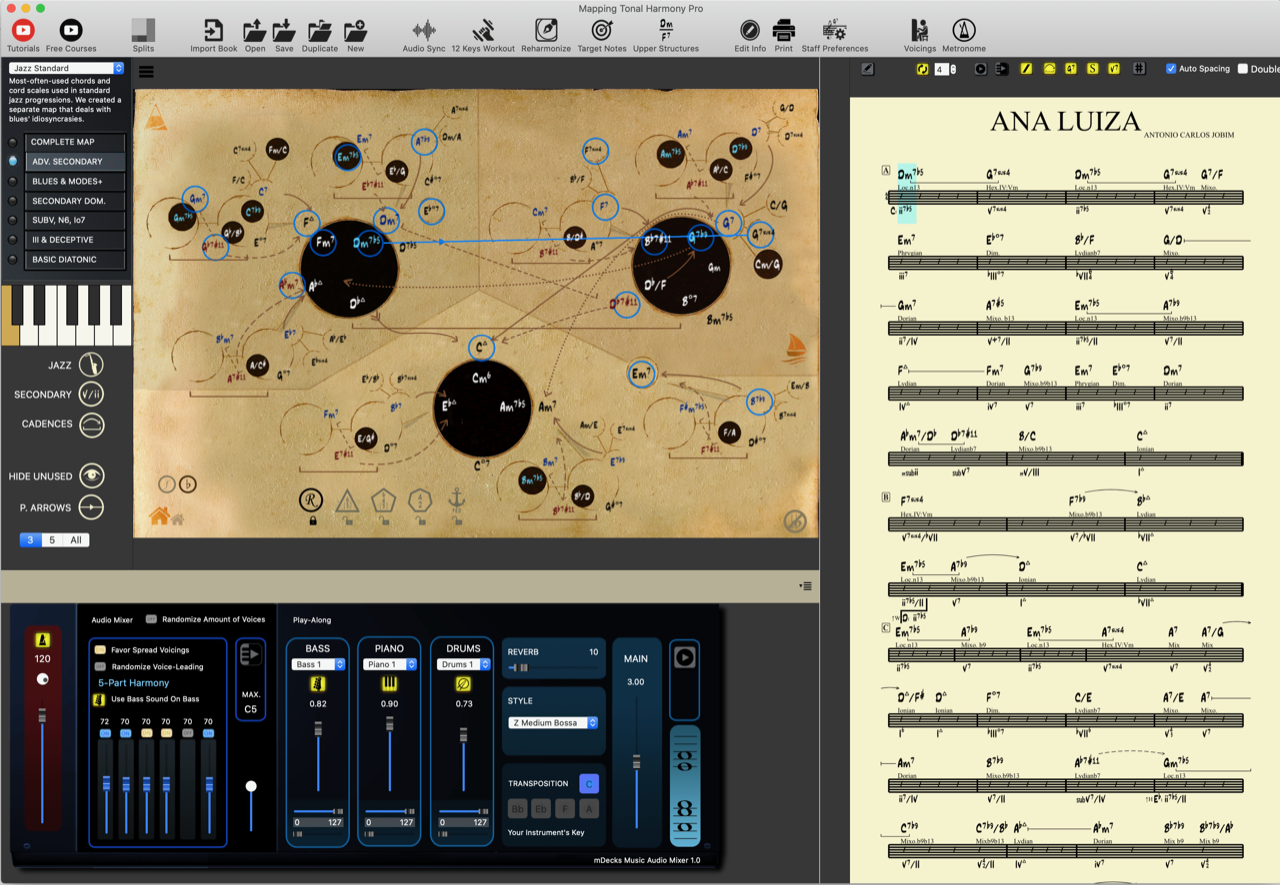Select the COMPLETE MAP entry
1280x885 pixels.
pyautogui.click(x=74, y=142)
